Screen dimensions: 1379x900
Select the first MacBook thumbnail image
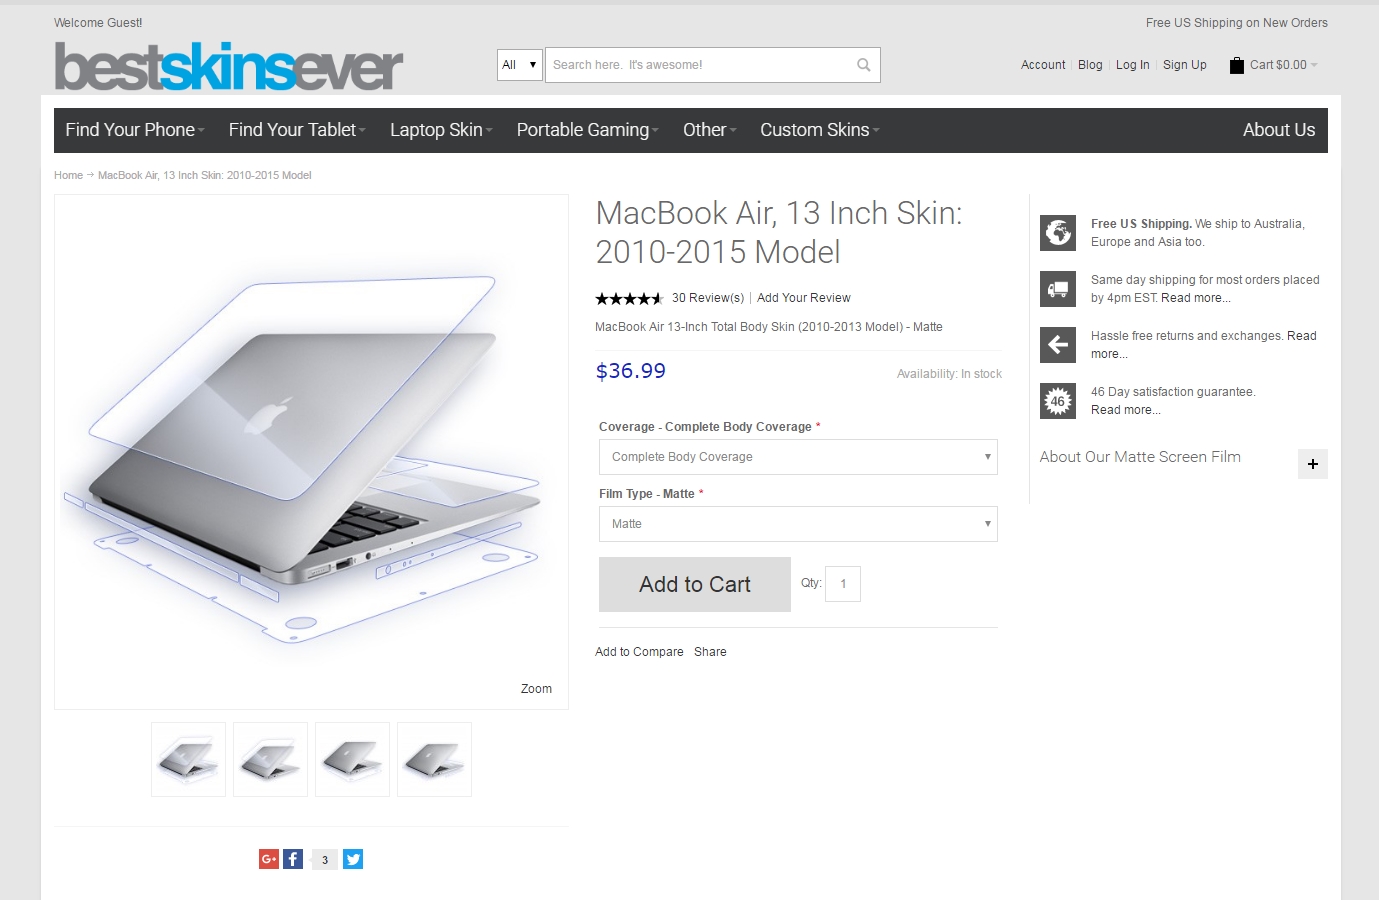188,760
